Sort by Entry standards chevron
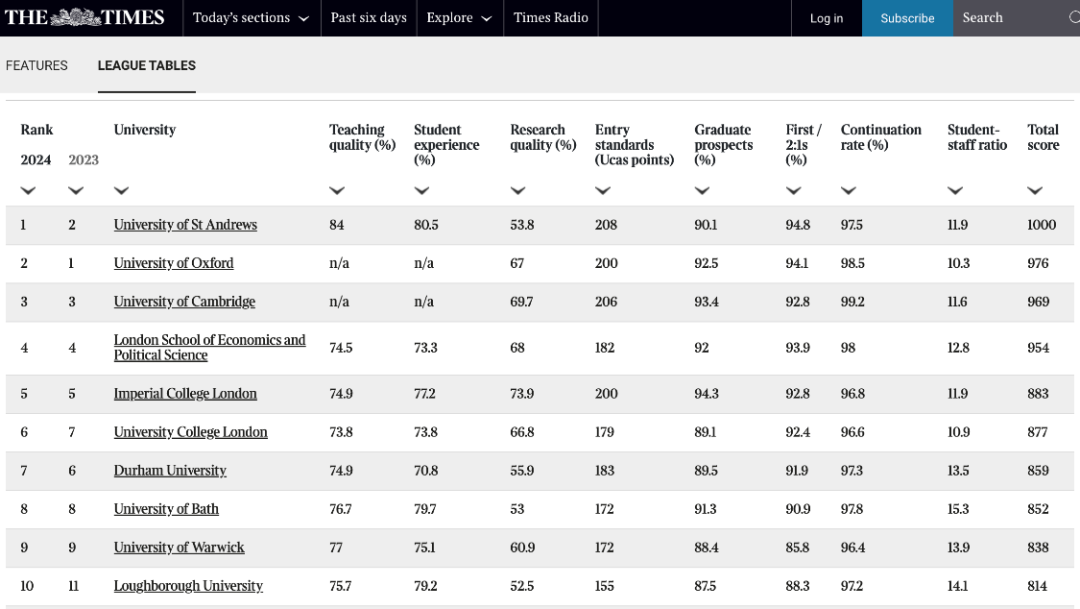The height and width of the screenshot is (609, 1080). point(603,191)
